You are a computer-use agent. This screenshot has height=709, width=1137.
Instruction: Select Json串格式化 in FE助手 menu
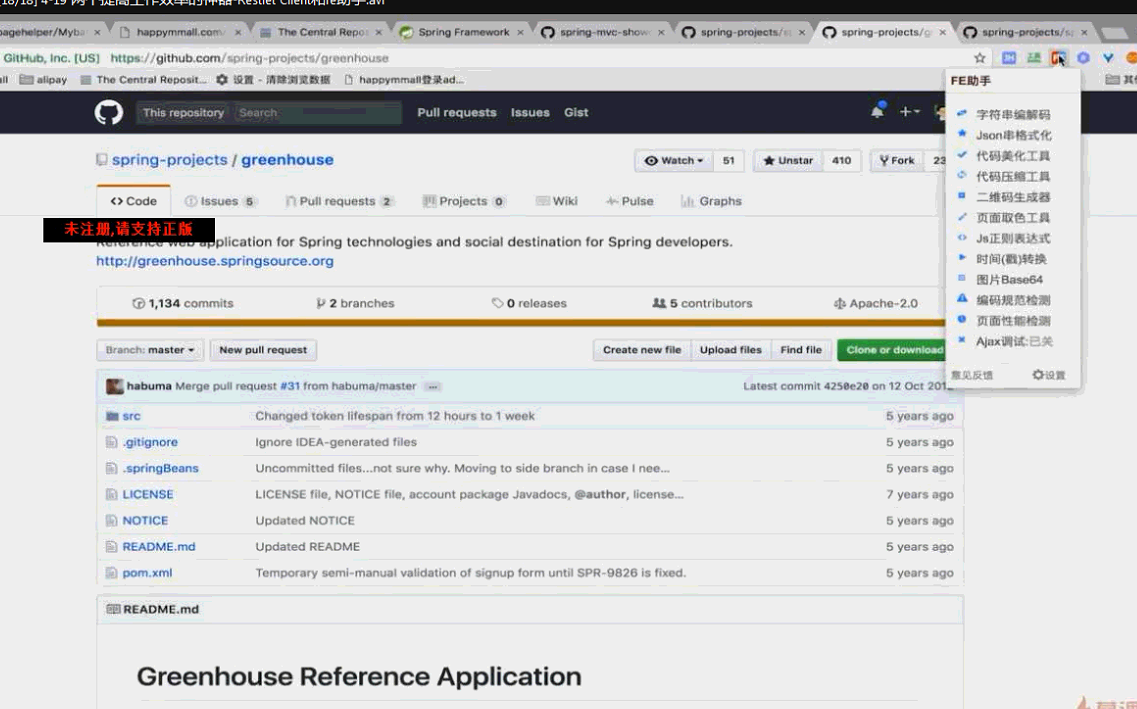coord(1013,135)
